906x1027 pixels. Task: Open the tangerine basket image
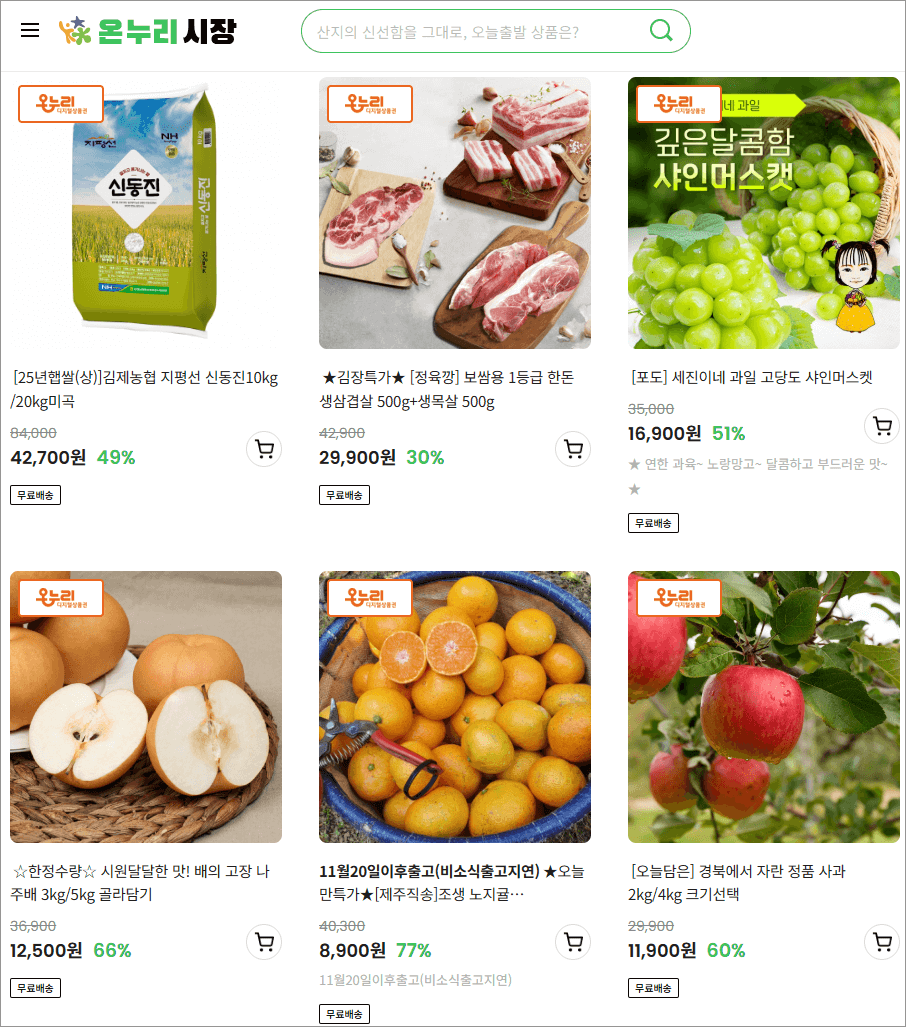(455, 707)
